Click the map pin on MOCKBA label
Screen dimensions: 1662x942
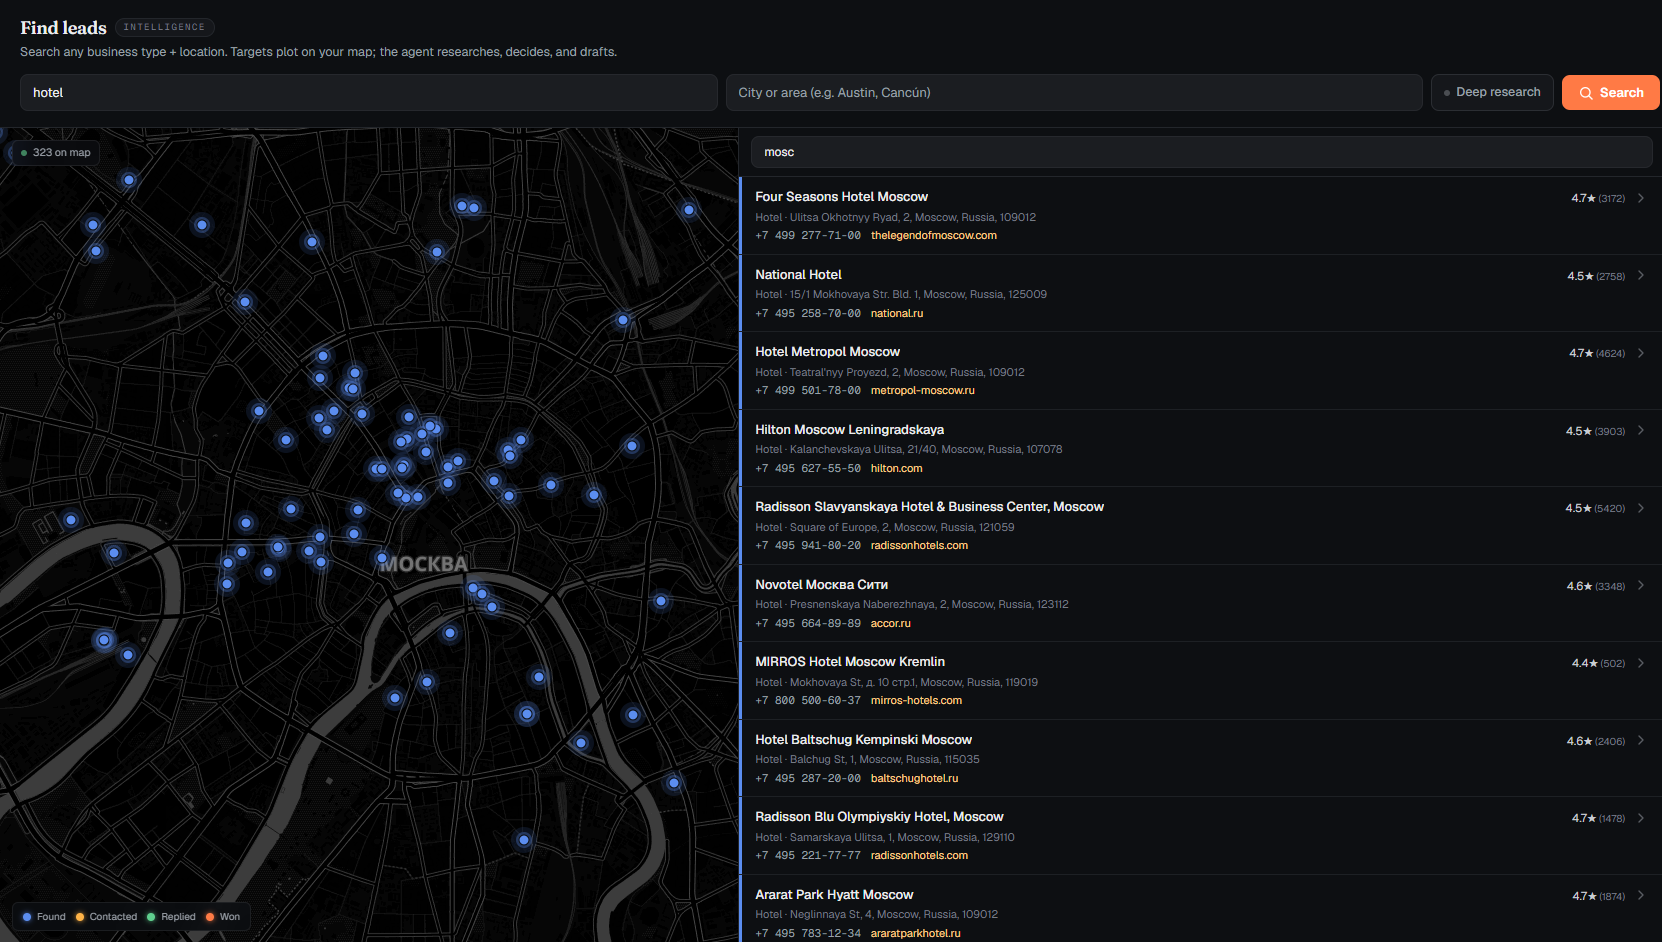tap(382, 558)
